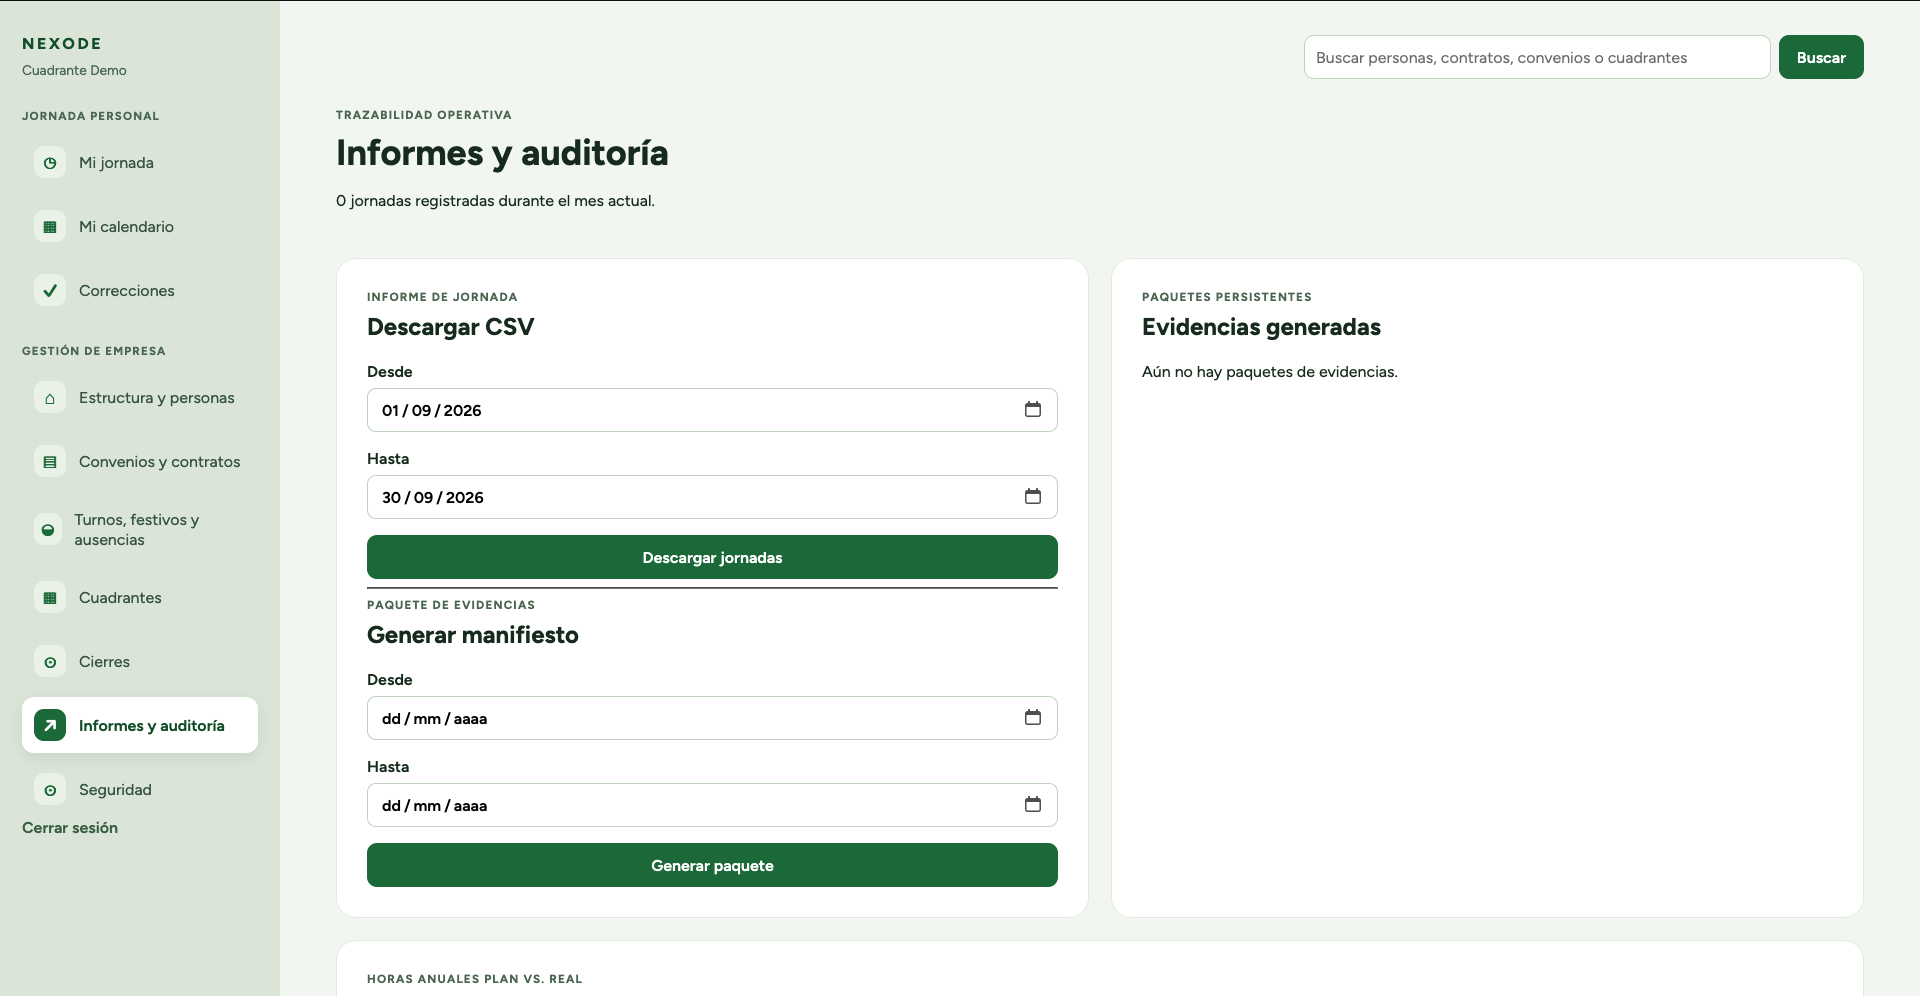
Task: Click Generar paquete button
Action: point(712,865)
